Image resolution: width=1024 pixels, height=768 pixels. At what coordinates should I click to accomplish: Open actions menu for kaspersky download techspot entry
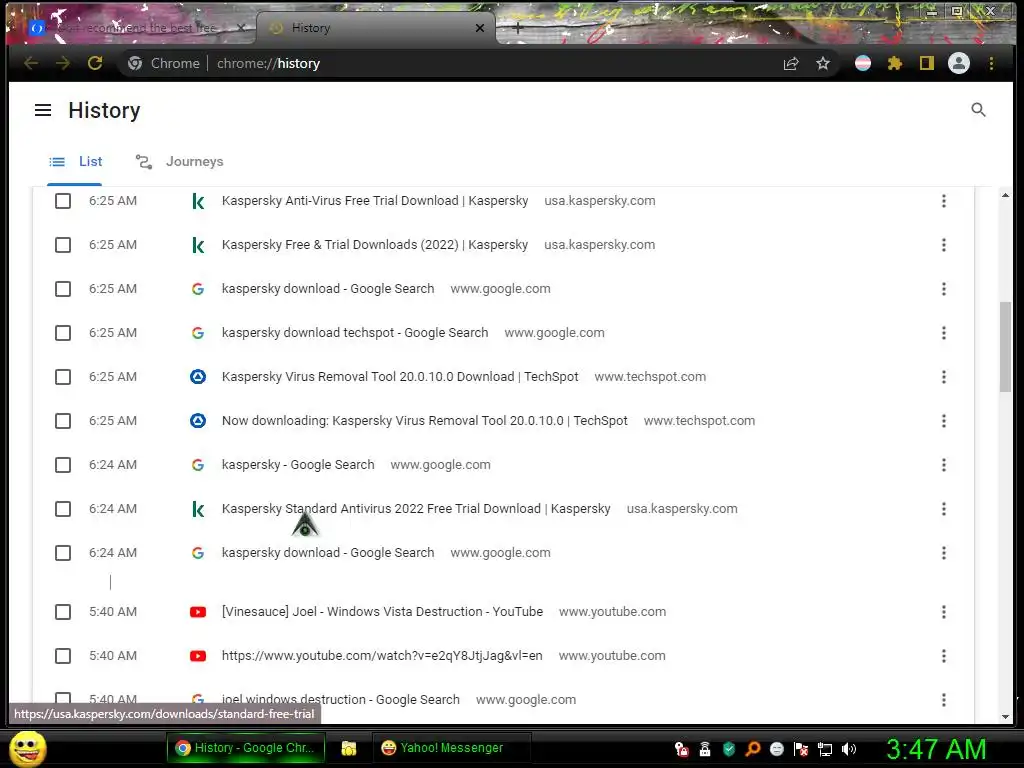click(944, 333)
